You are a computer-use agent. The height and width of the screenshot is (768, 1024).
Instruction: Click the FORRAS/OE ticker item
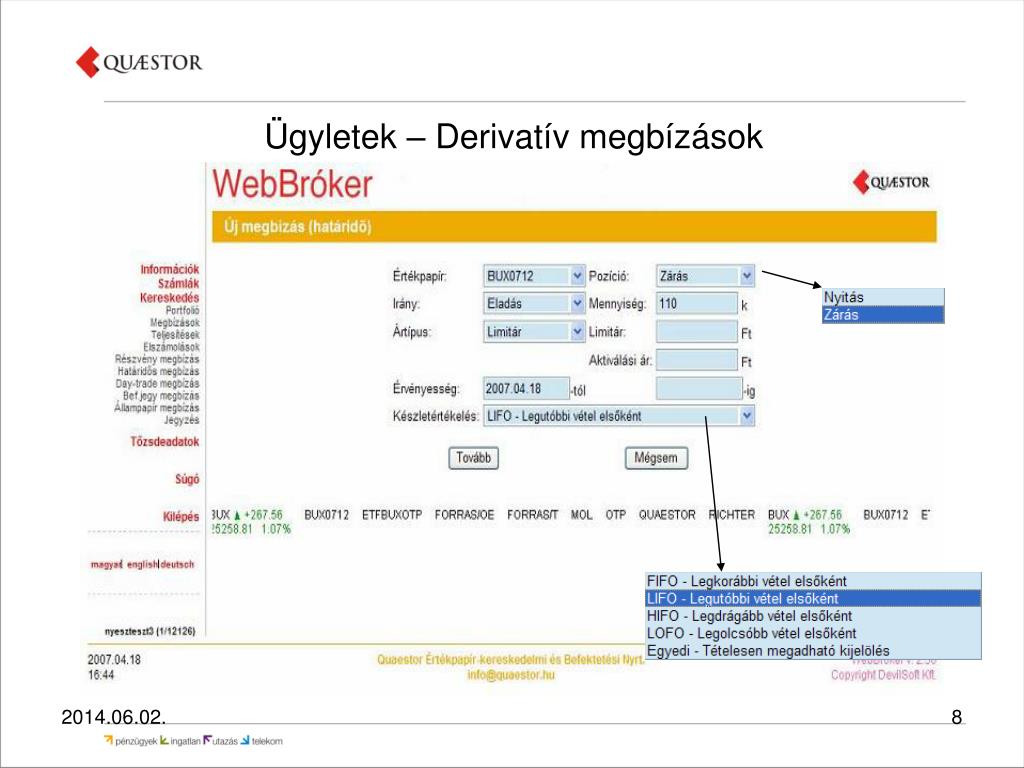[464, 515]
